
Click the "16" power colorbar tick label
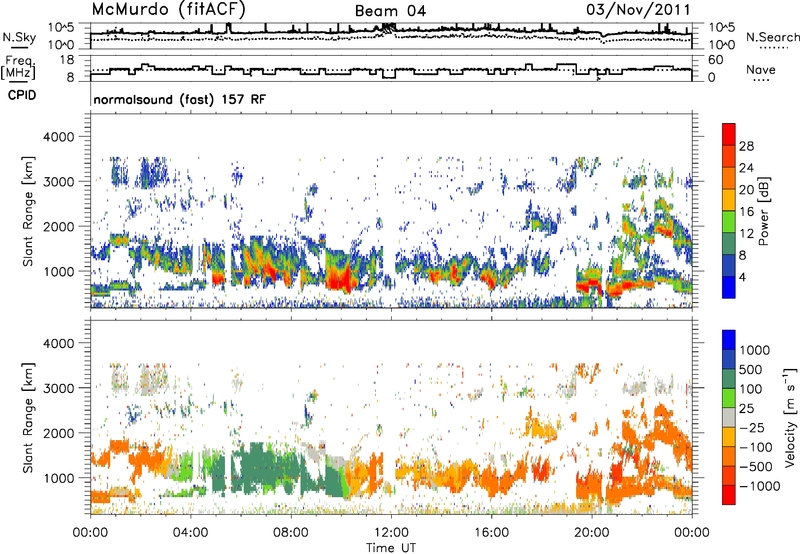click(x=746, y=212)
